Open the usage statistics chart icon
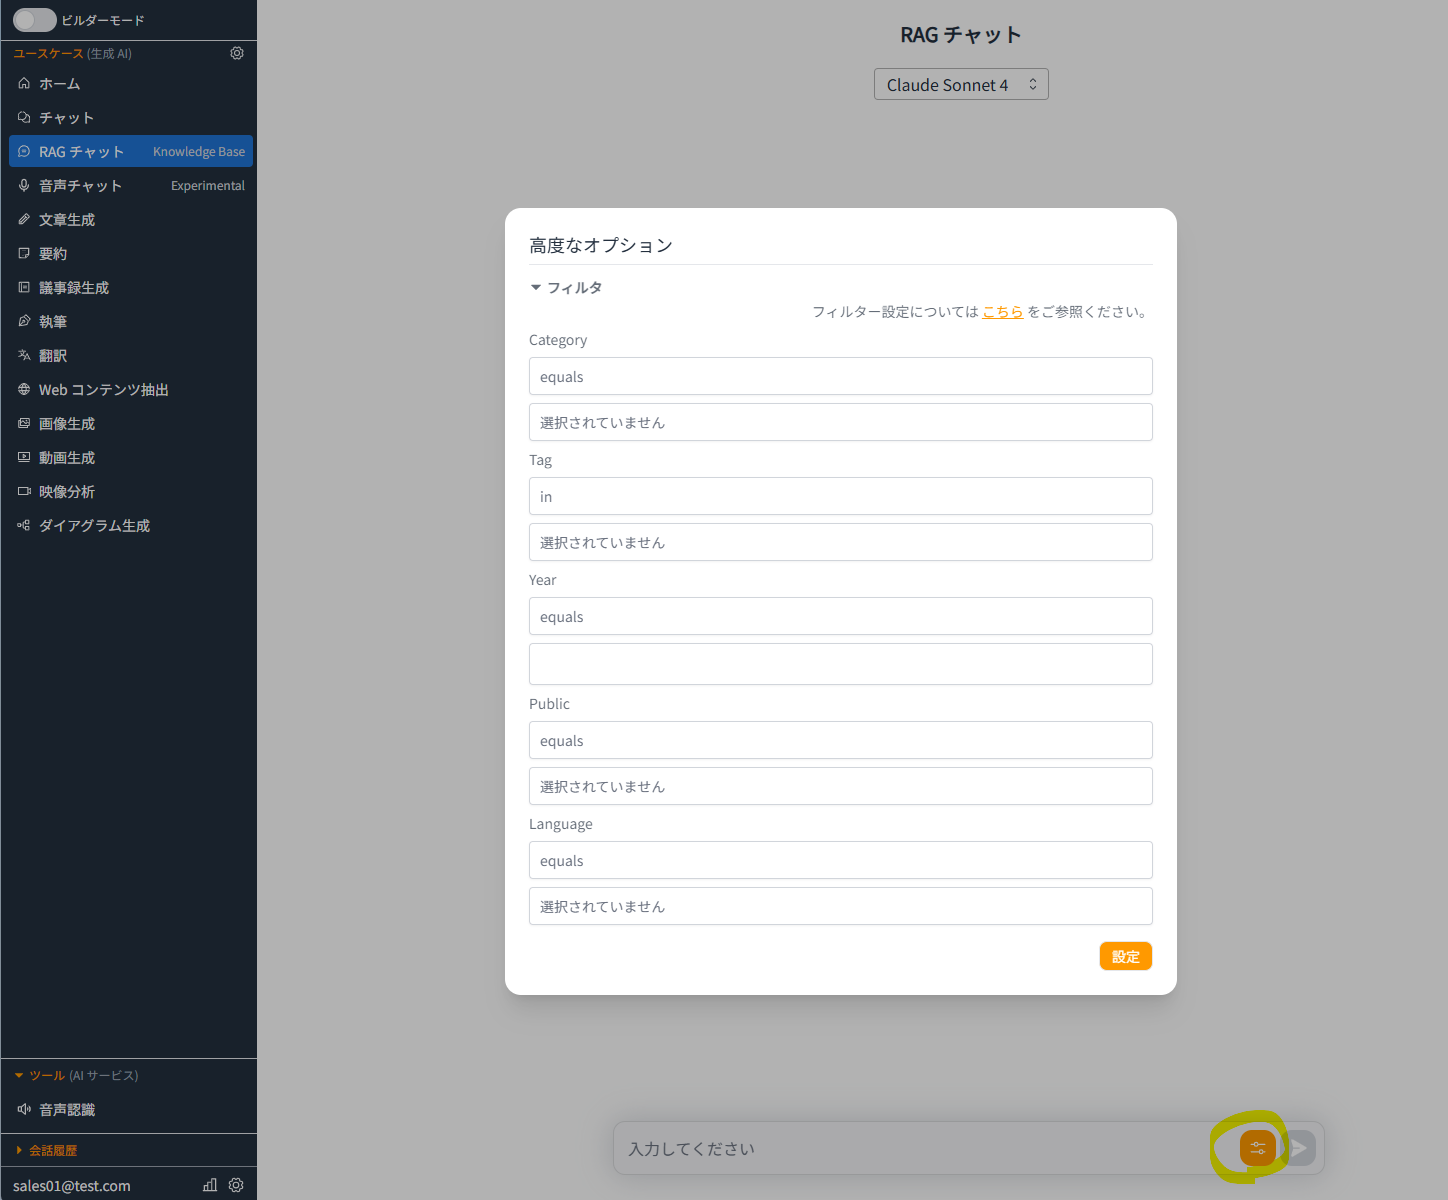The height and width of the screenshot is (1200, 1448). click(210, 1185)
